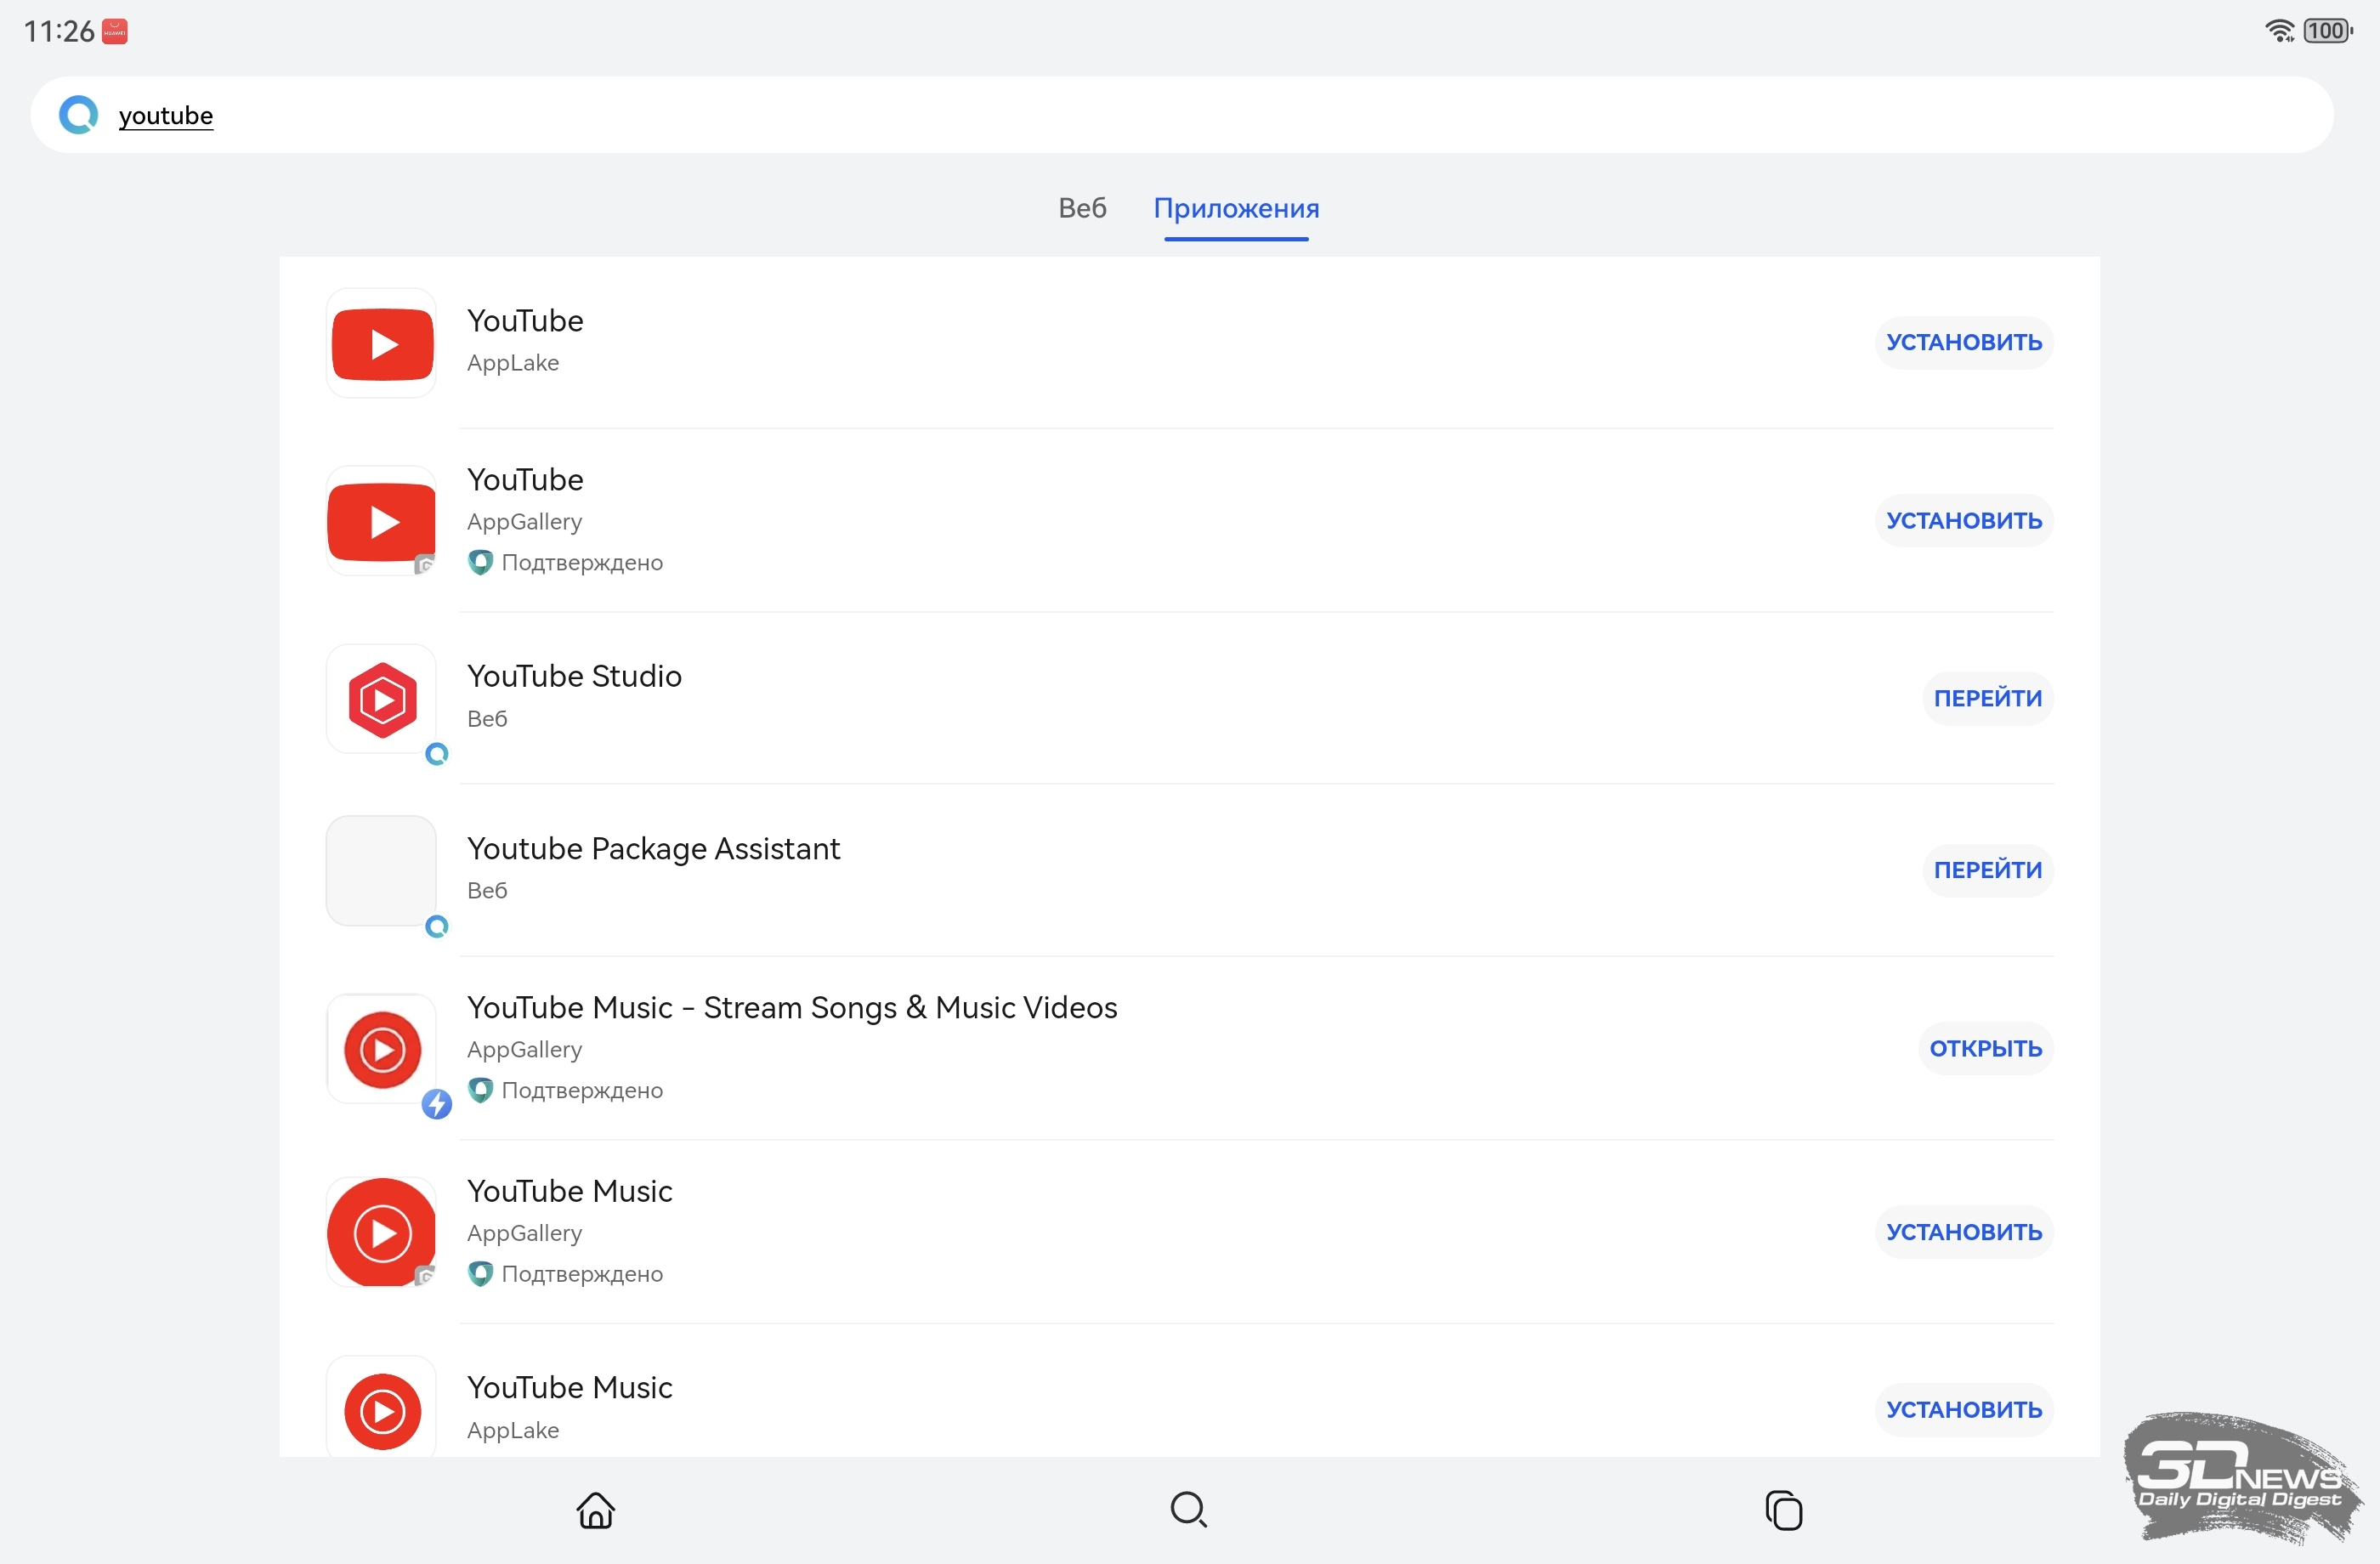Install YouTube from AppLake
This screenshot has height=1564, width=2380.
(1962, 343)
